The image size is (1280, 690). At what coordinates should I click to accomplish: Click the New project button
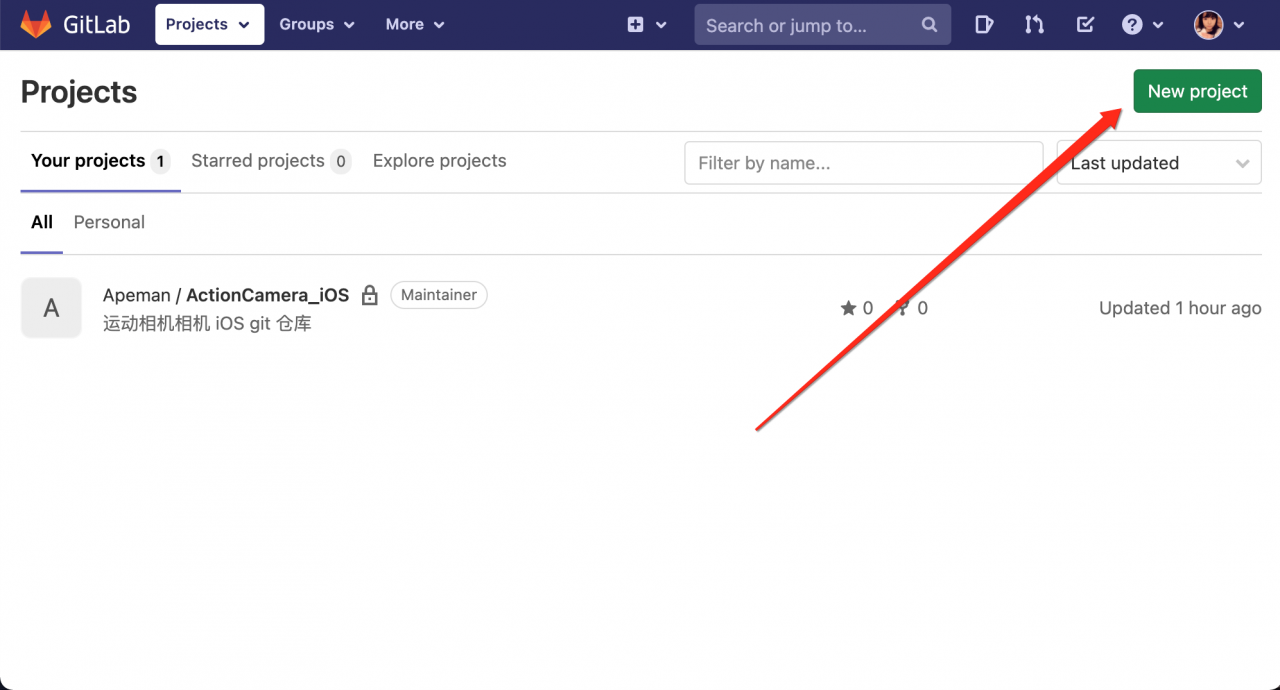1197,91
